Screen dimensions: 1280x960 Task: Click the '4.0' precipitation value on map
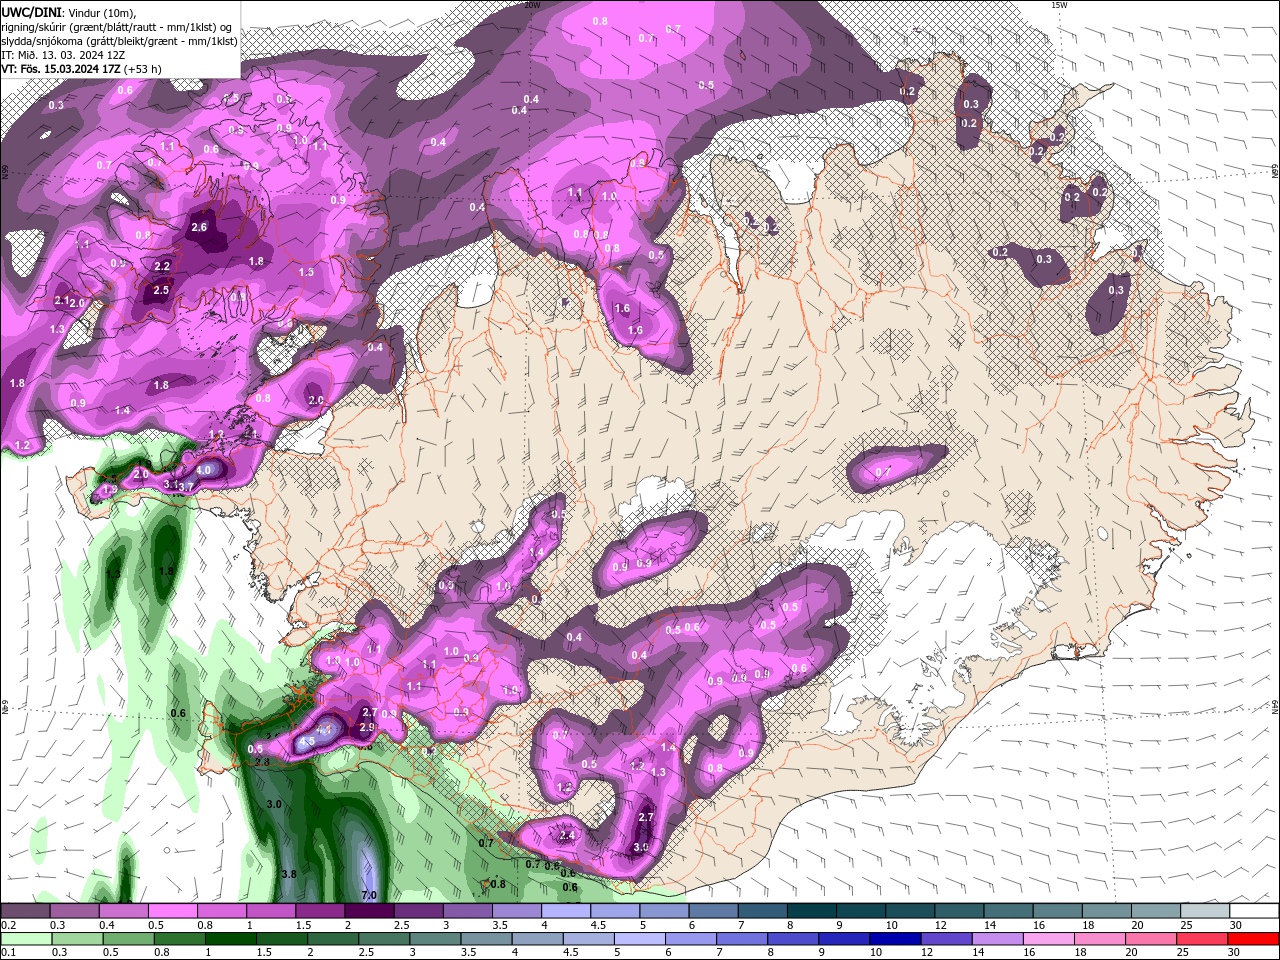tap(205, 469)
